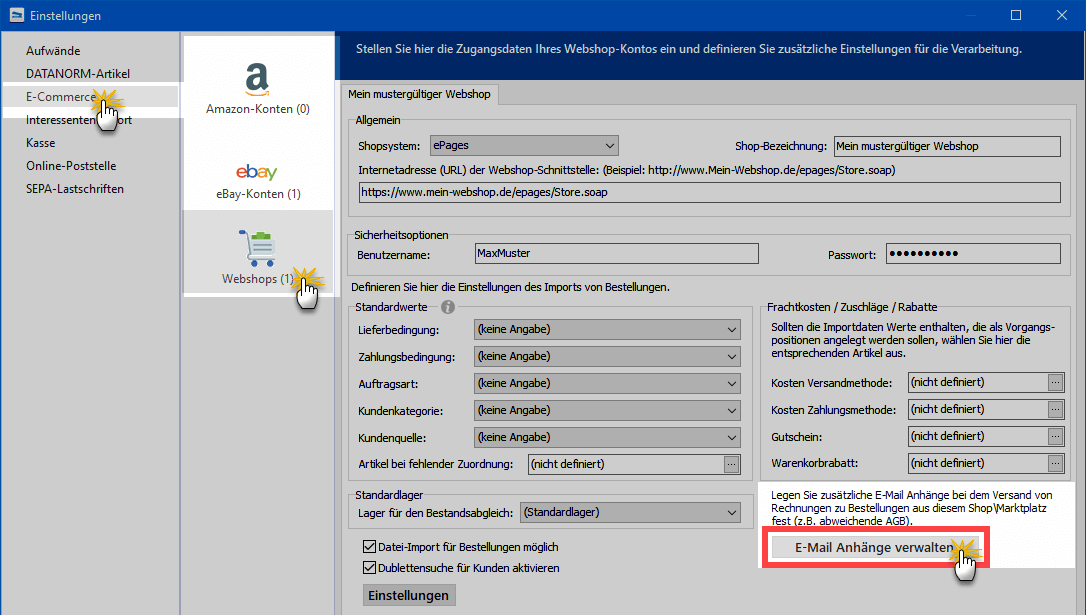
Task: Edit the Shop-Bezeichnung field
Action: coord(947,146)
